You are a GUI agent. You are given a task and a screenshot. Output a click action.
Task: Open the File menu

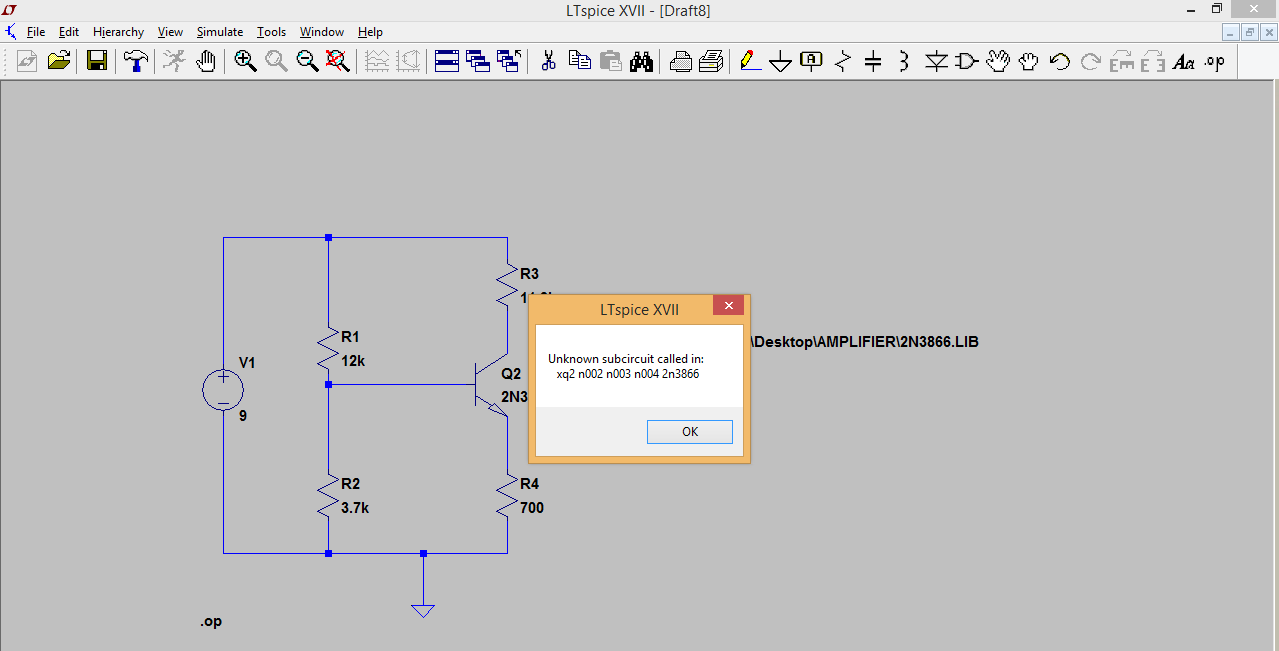(36, 32)
